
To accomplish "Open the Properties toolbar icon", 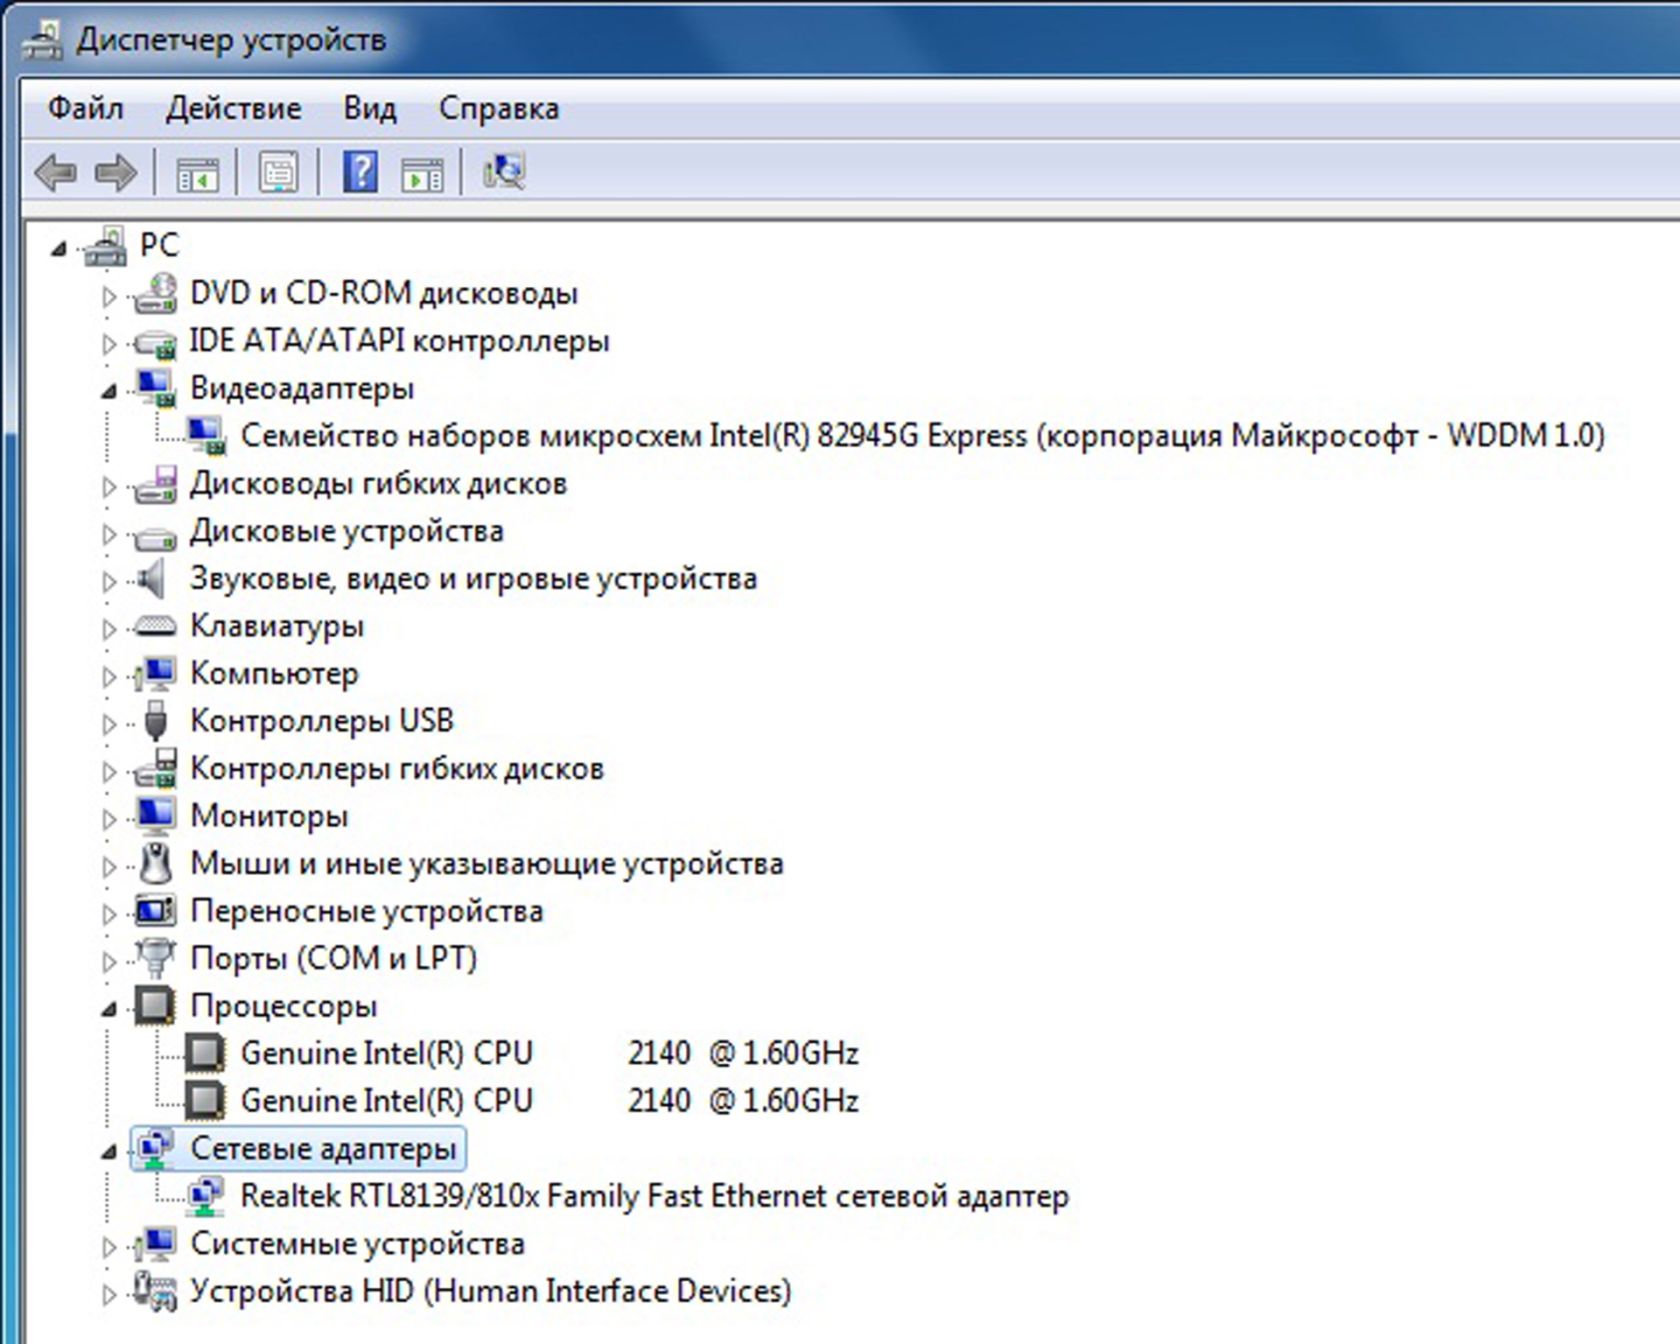I will coord(278,172).
